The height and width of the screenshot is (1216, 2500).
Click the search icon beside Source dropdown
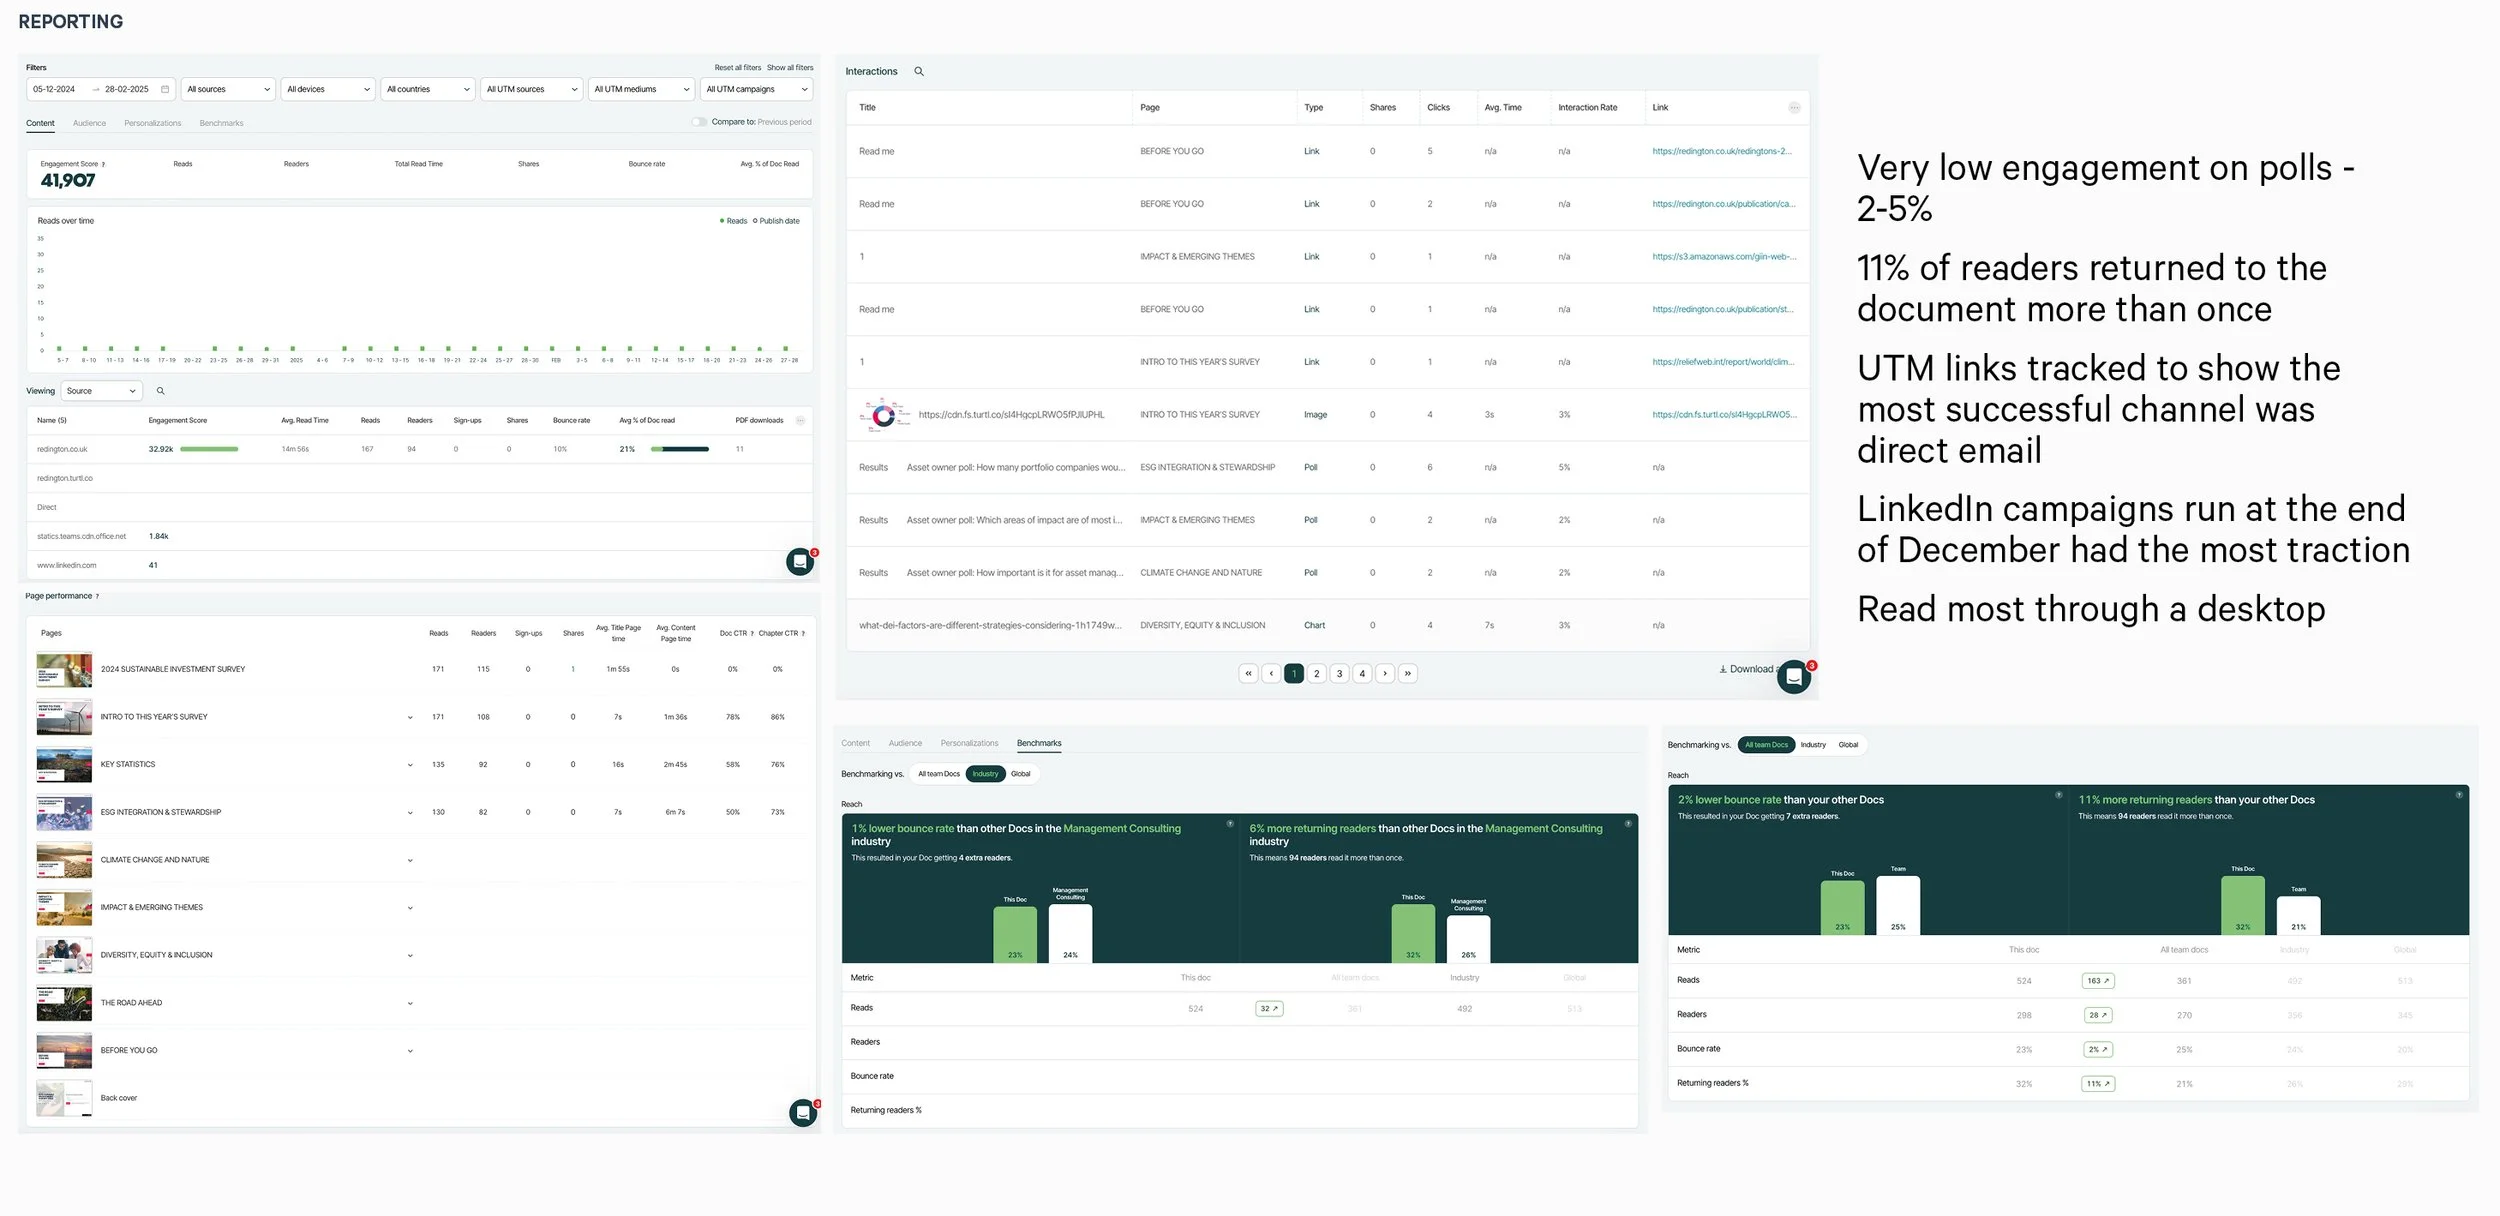tap(160, 391)
